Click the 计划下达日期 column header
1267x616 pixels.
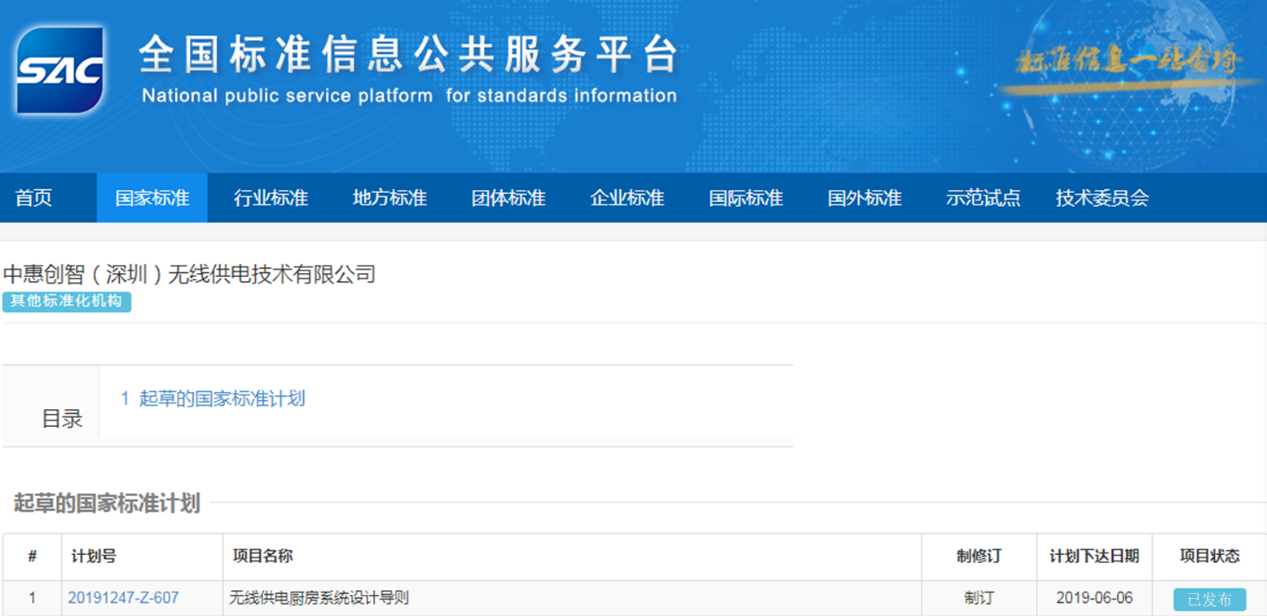point(1094,556)
